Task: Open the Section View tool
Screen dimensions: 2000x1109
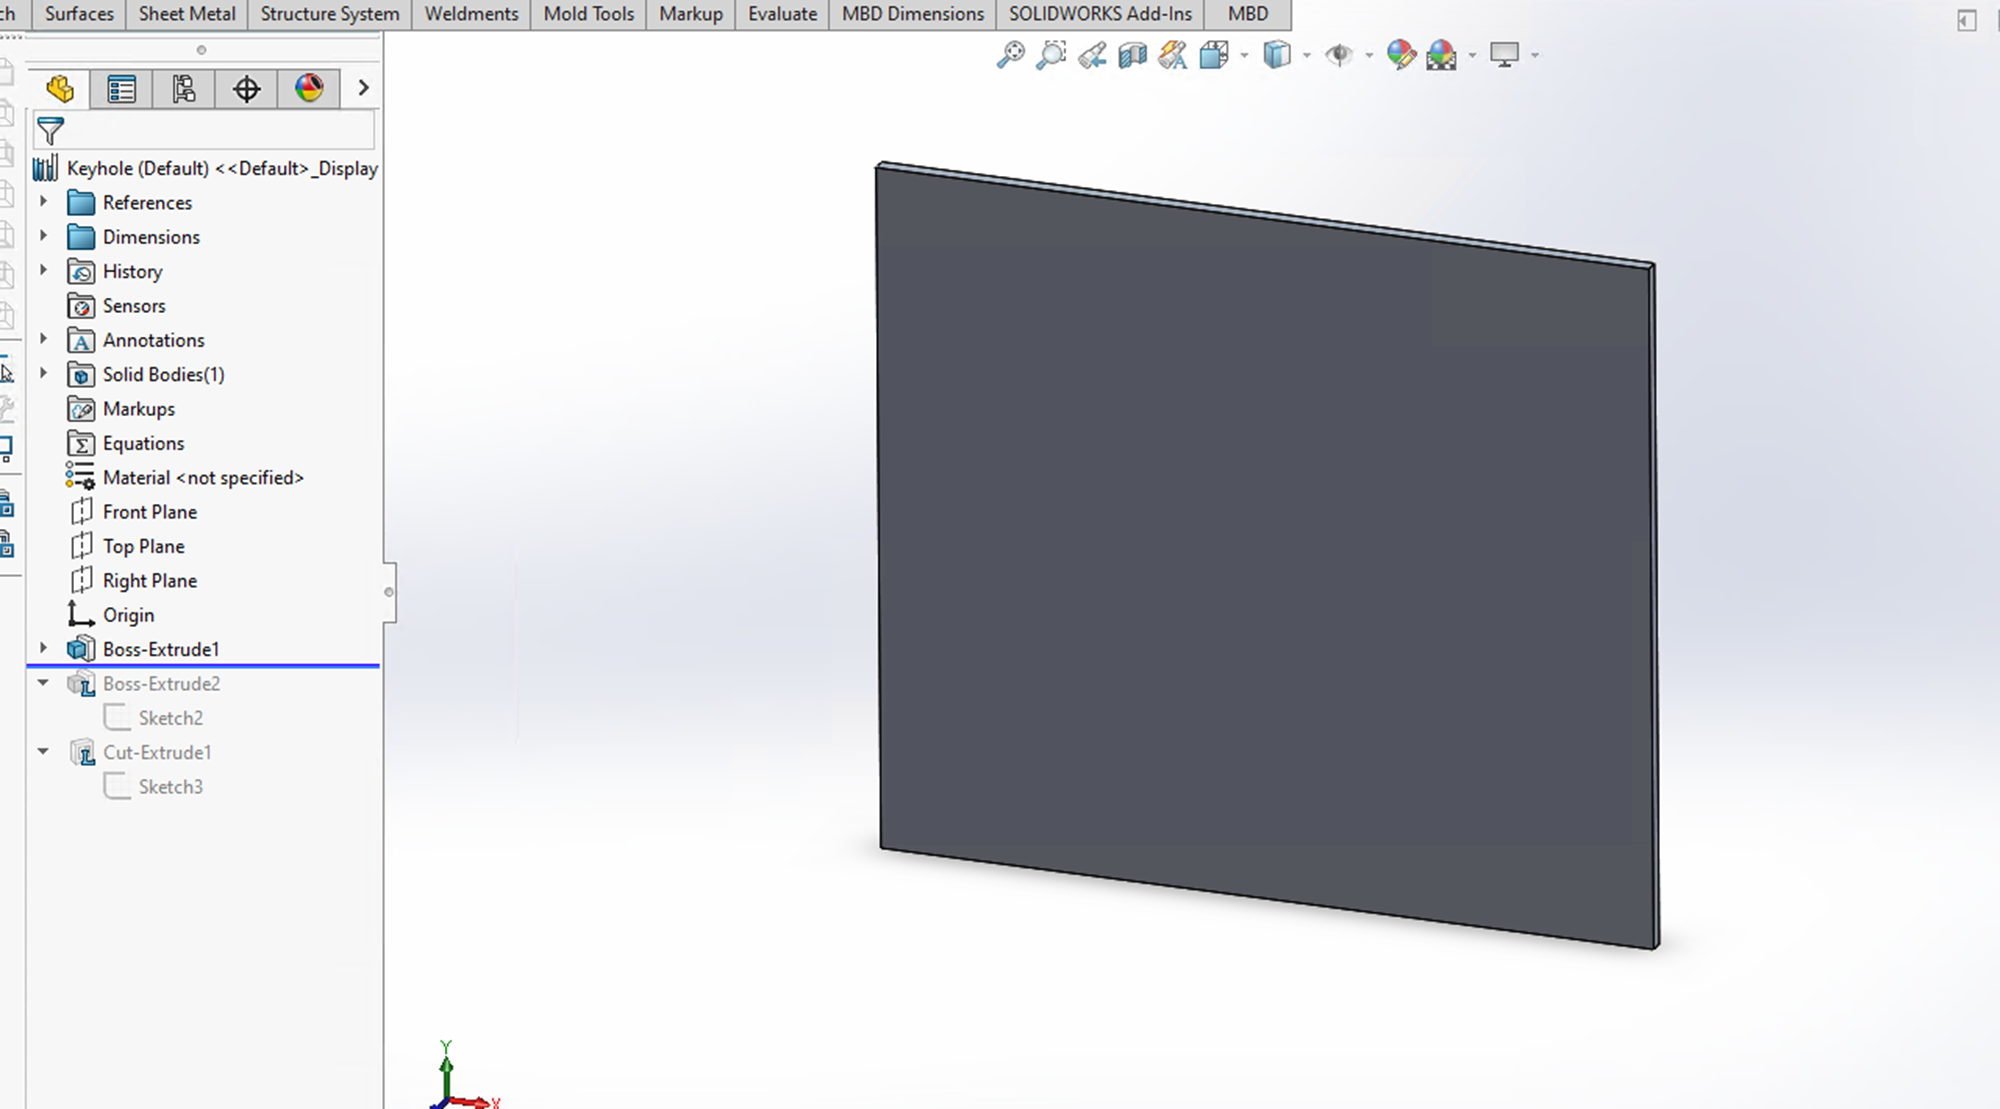Action: 1132,57
